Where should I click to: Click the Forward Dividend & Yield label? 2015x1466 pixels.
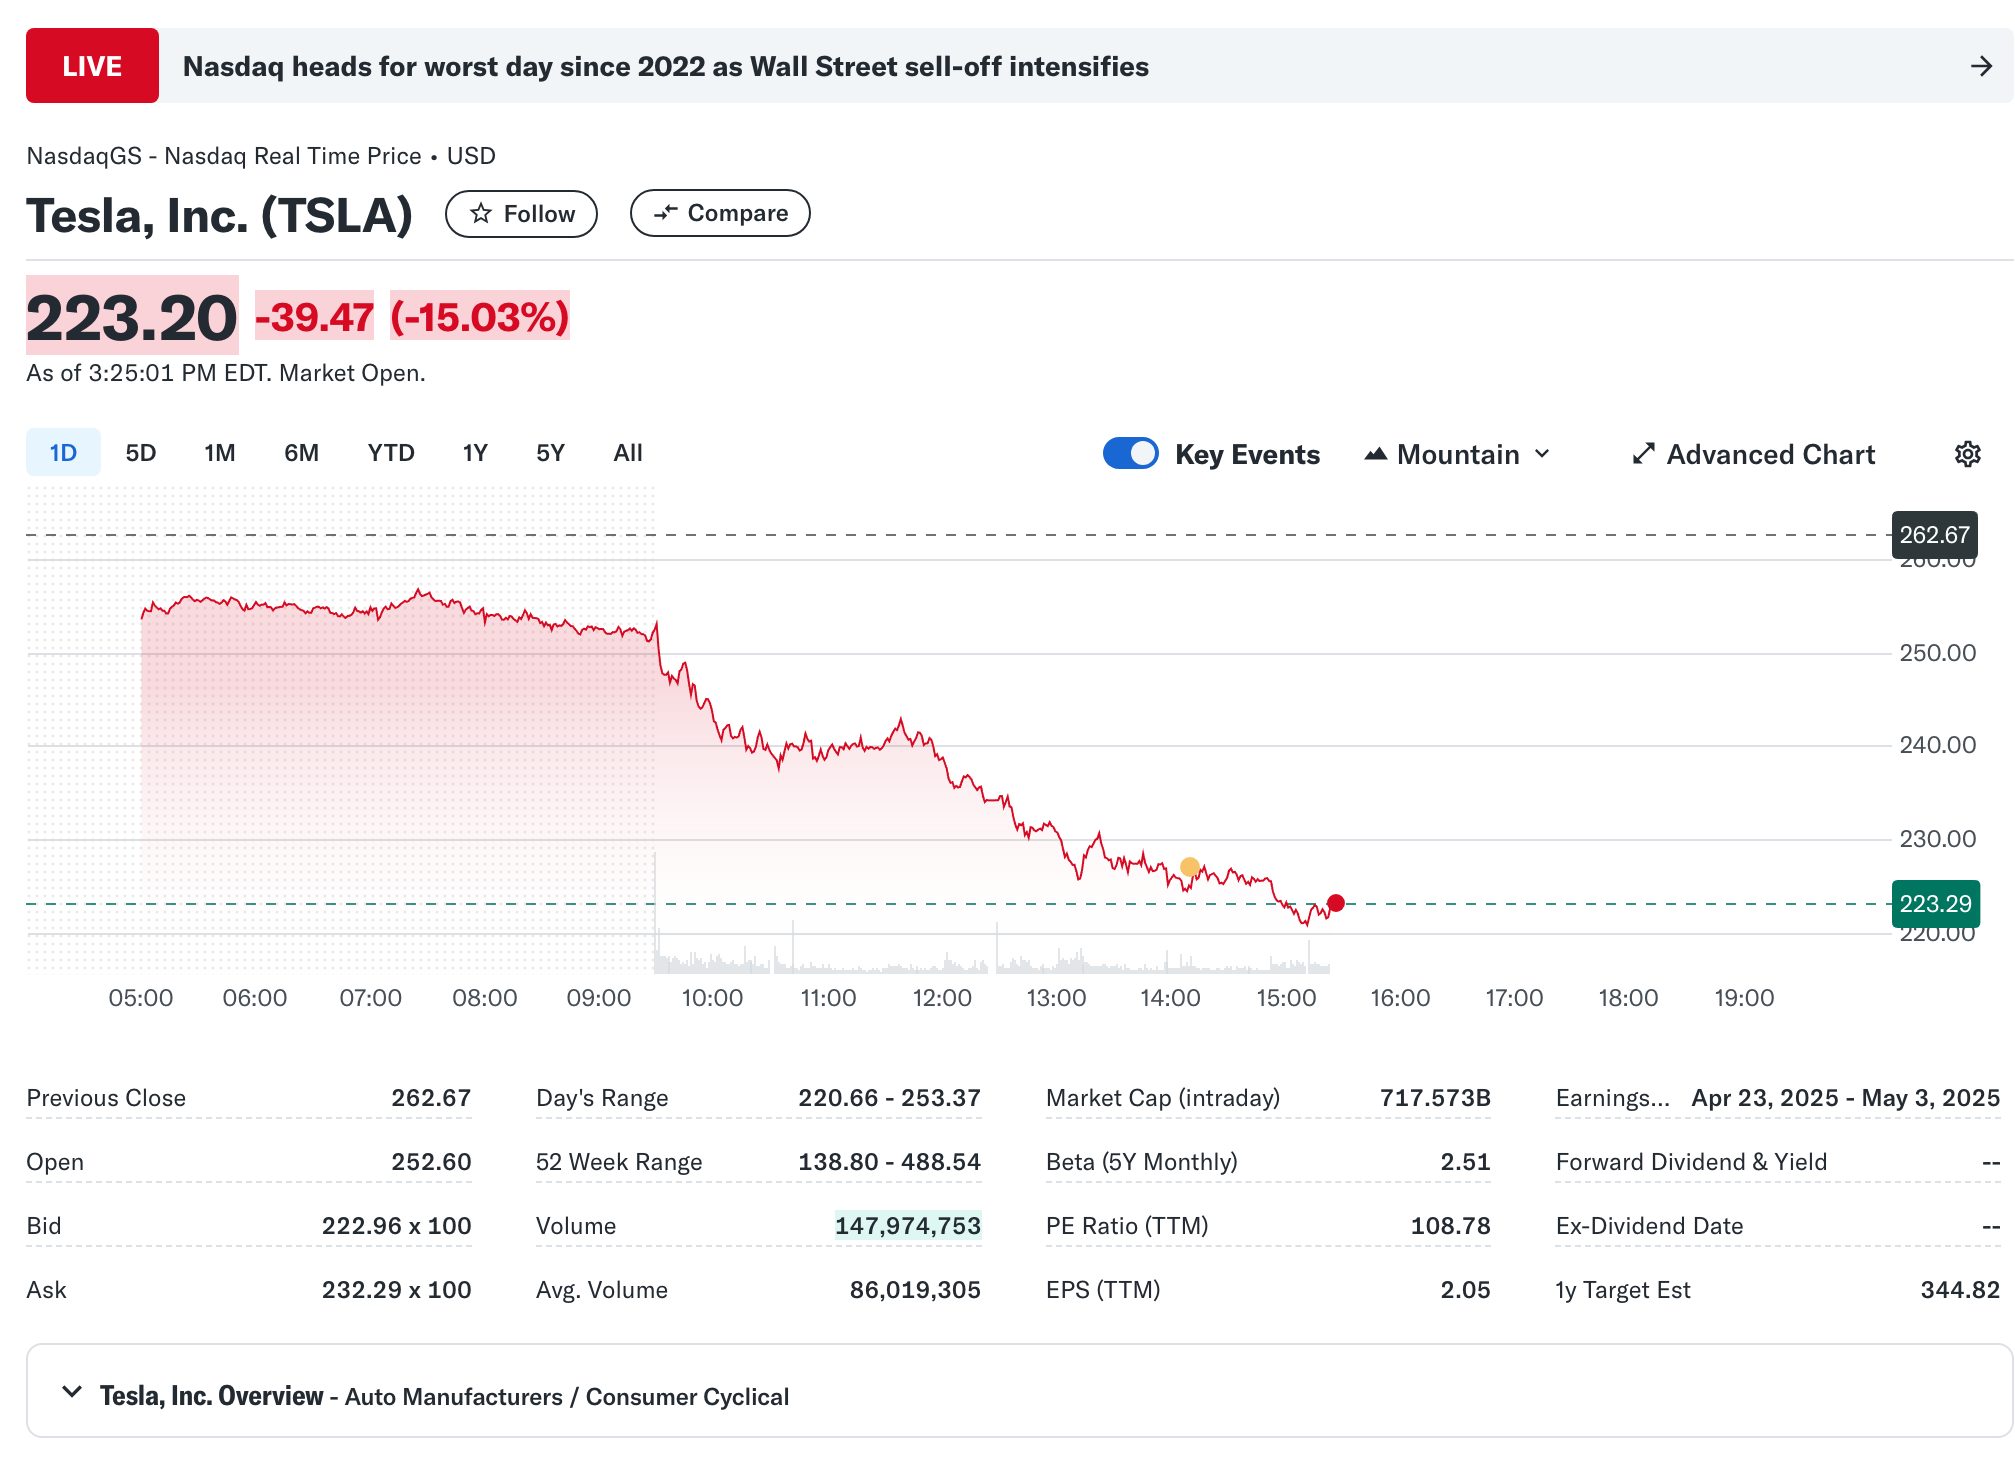click(1691, 1162)
